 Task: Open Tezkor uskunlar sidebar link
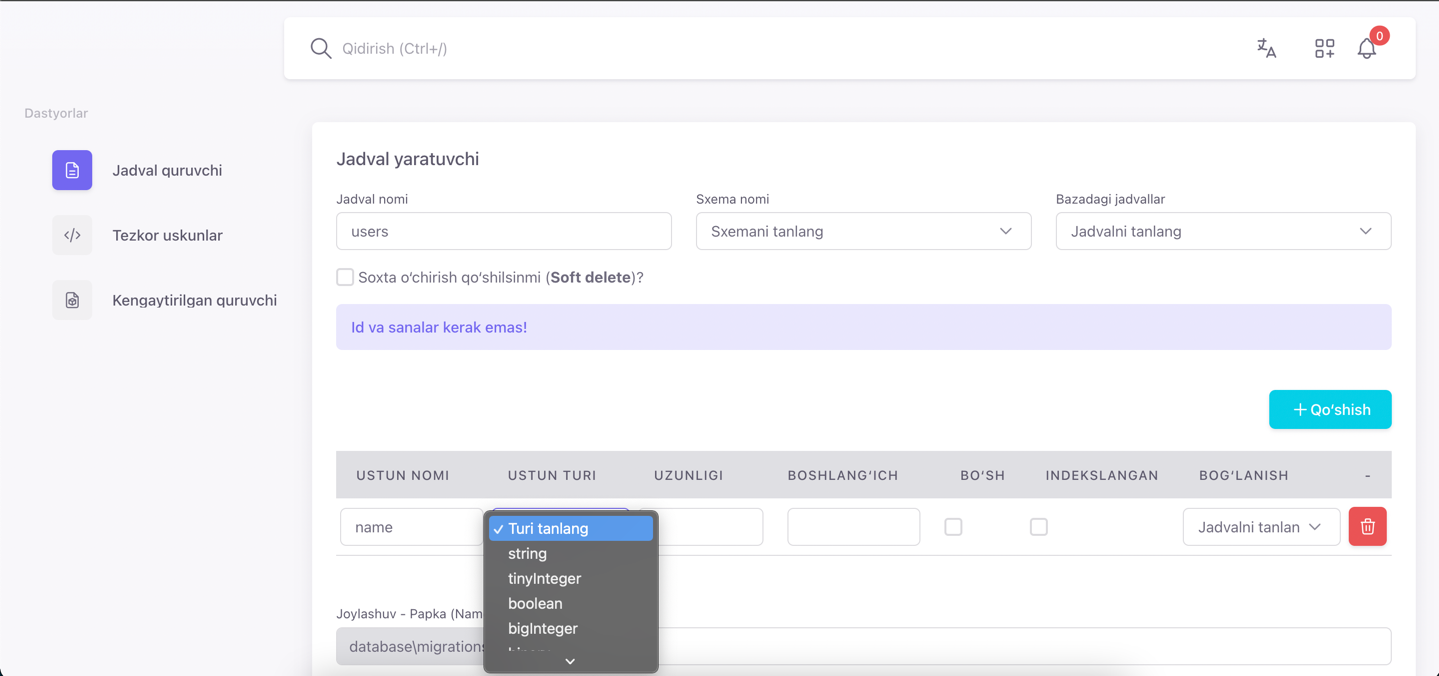tap(167, 236)
